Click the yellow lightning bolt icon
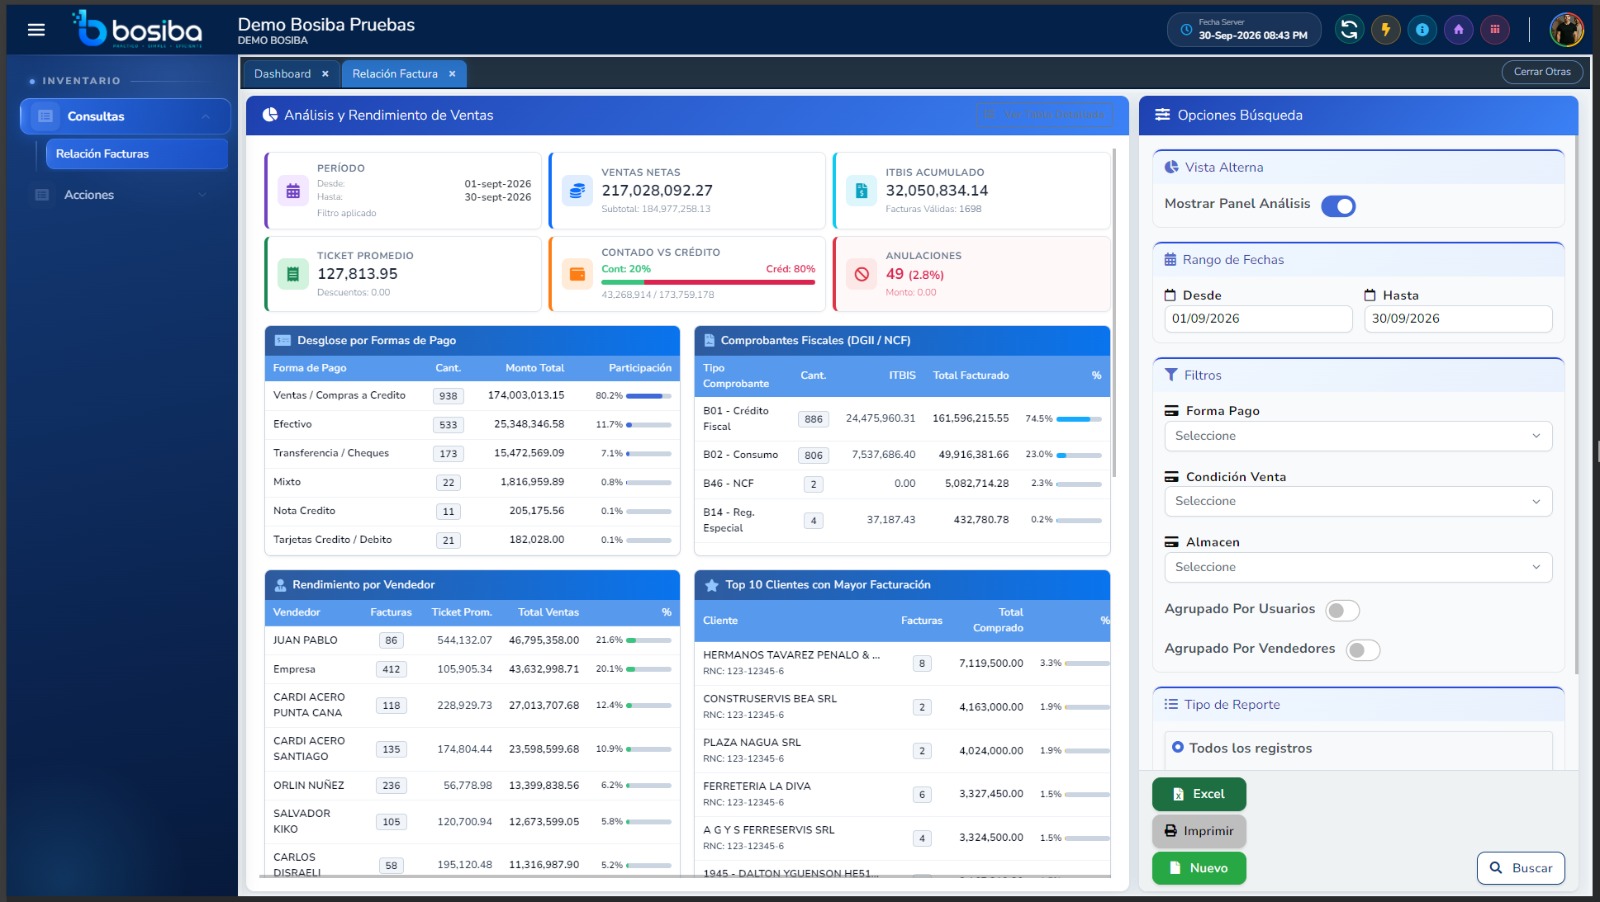 coord(1386,30)
